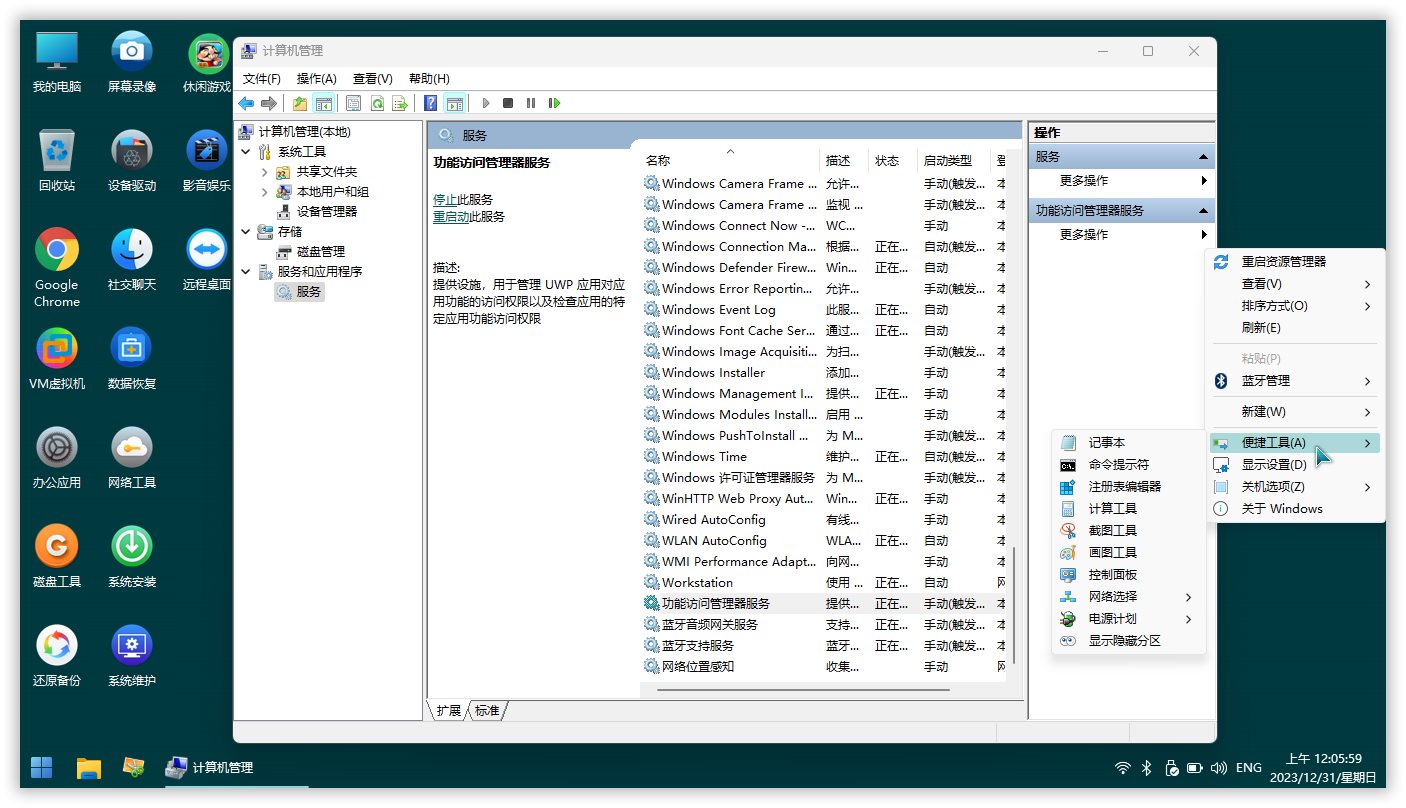The height and width of the screenshot is (808, 1406).
Task: Toggle the Show/Hide Action Pane button
Action: (x=455, y=103)
